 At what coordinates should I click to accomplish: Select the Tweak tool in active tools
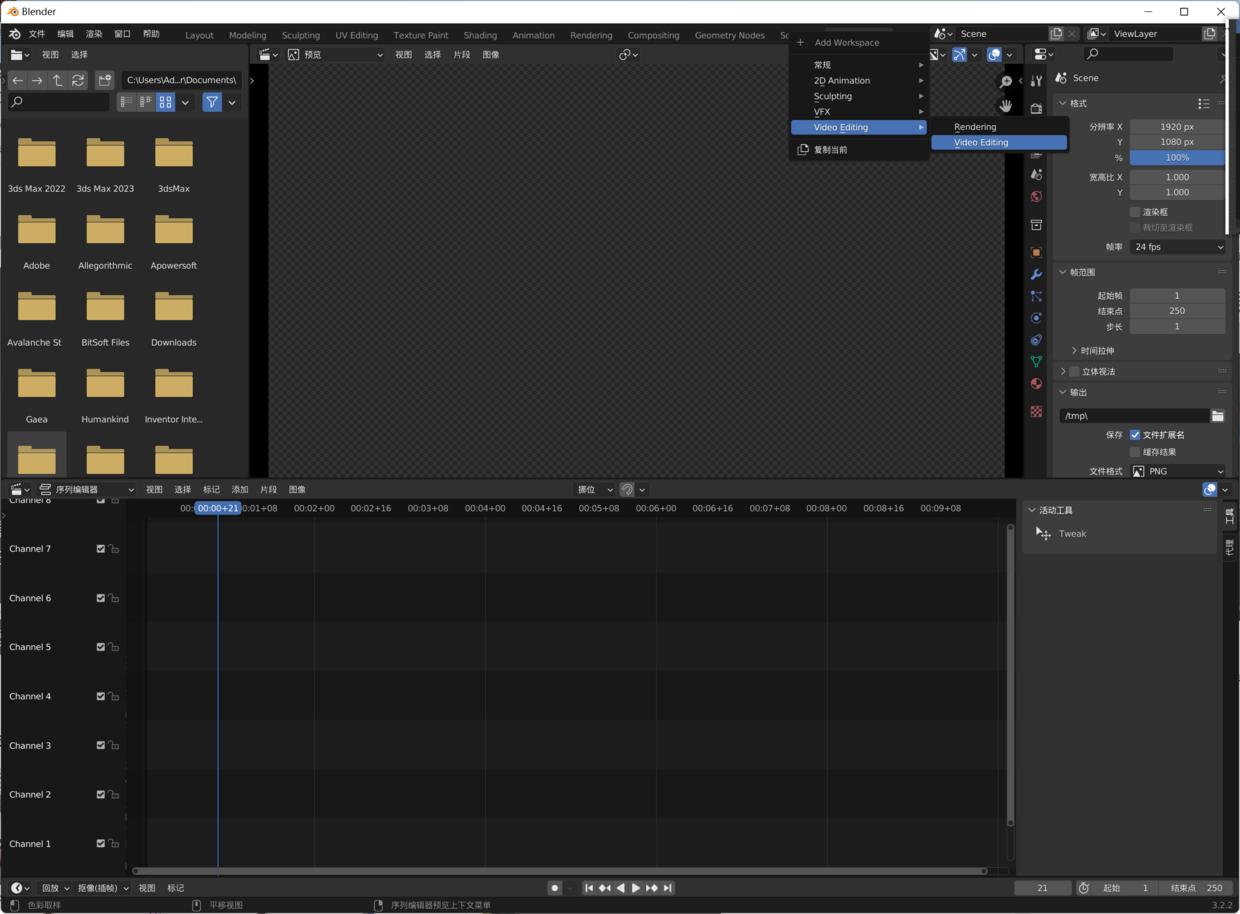(1072, 533)
